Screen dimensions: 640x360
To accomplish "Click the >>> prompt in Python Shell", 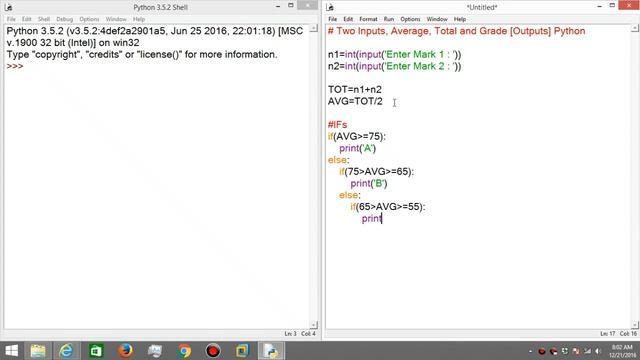I will click(x=15, y=66).
